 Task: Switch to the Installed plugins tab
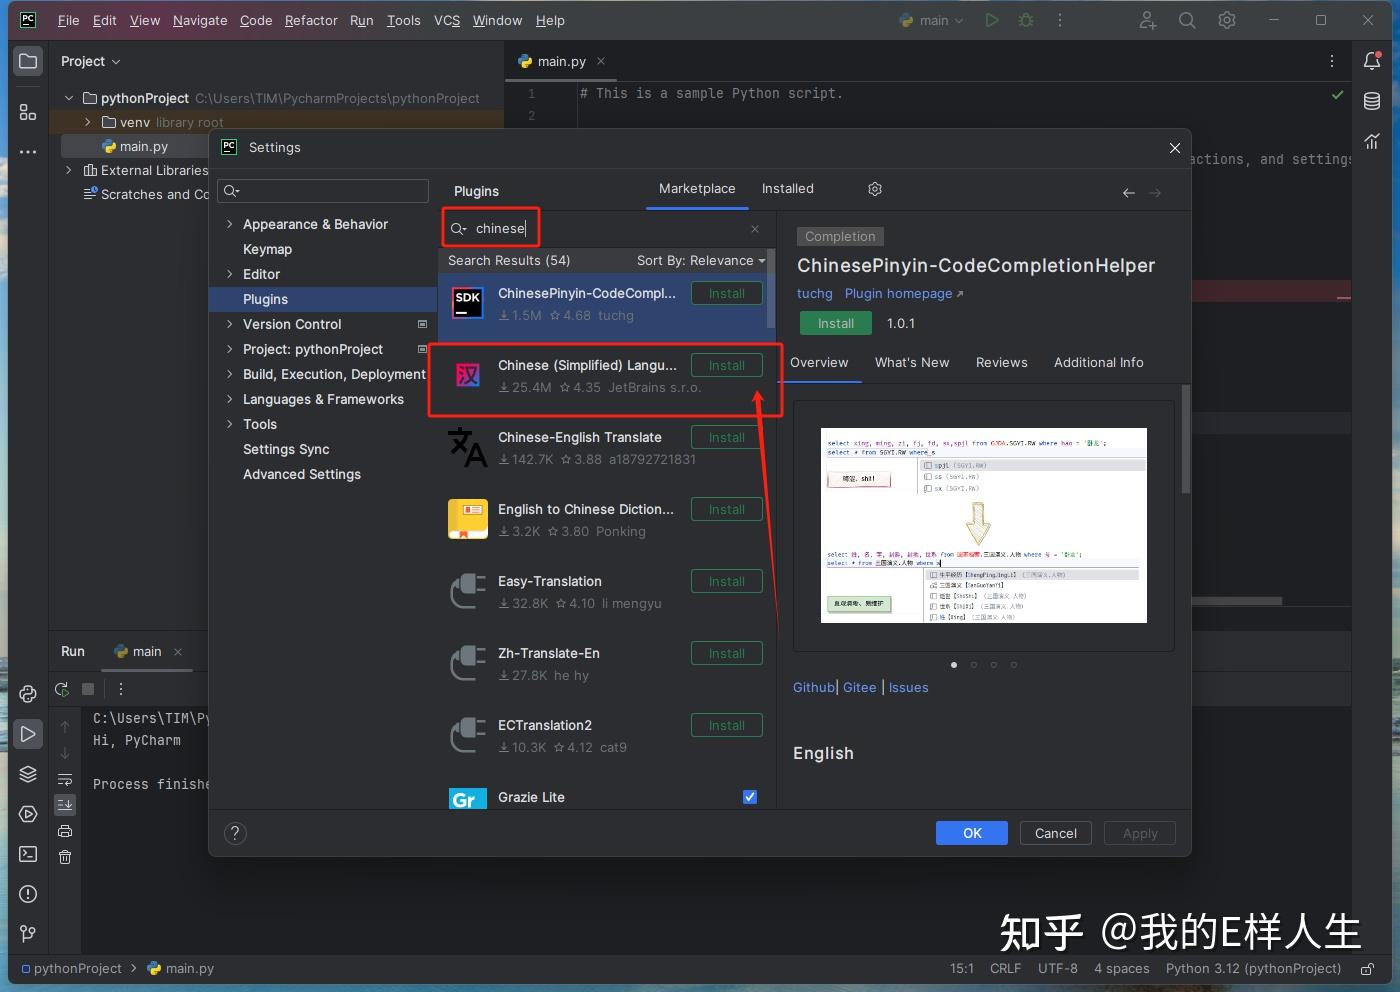[x=787, y=188]
